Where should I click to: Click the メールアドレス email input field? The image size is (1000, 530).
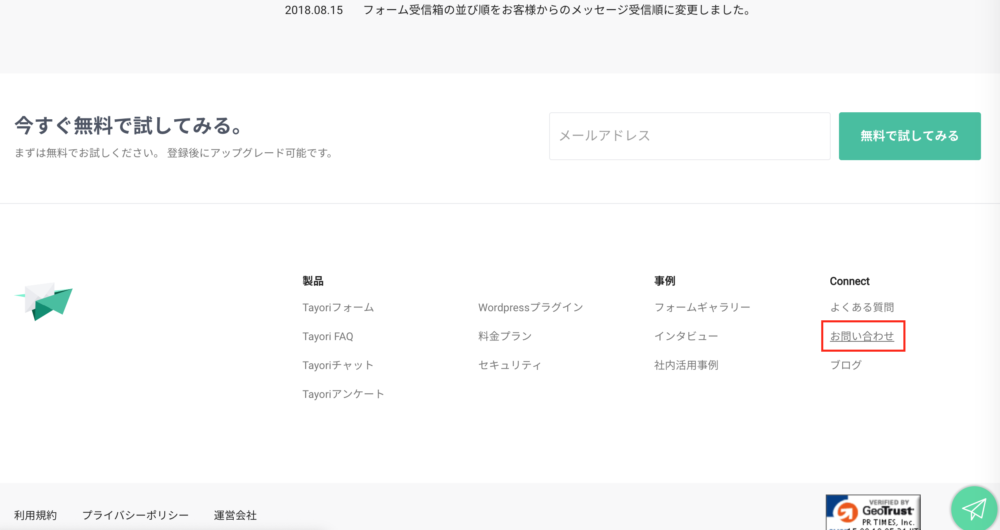click(x=689, y=136)
